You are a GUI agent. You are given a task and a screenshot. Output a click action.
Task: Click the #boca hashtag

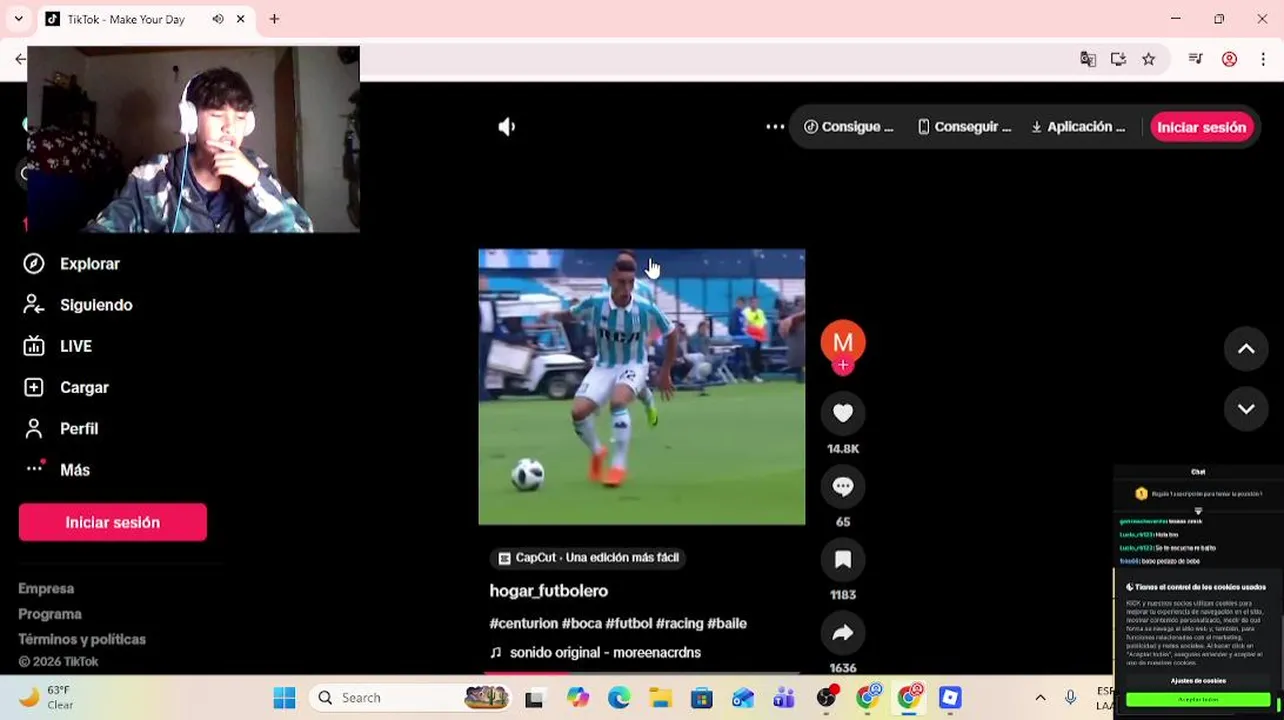click(581, 623)
